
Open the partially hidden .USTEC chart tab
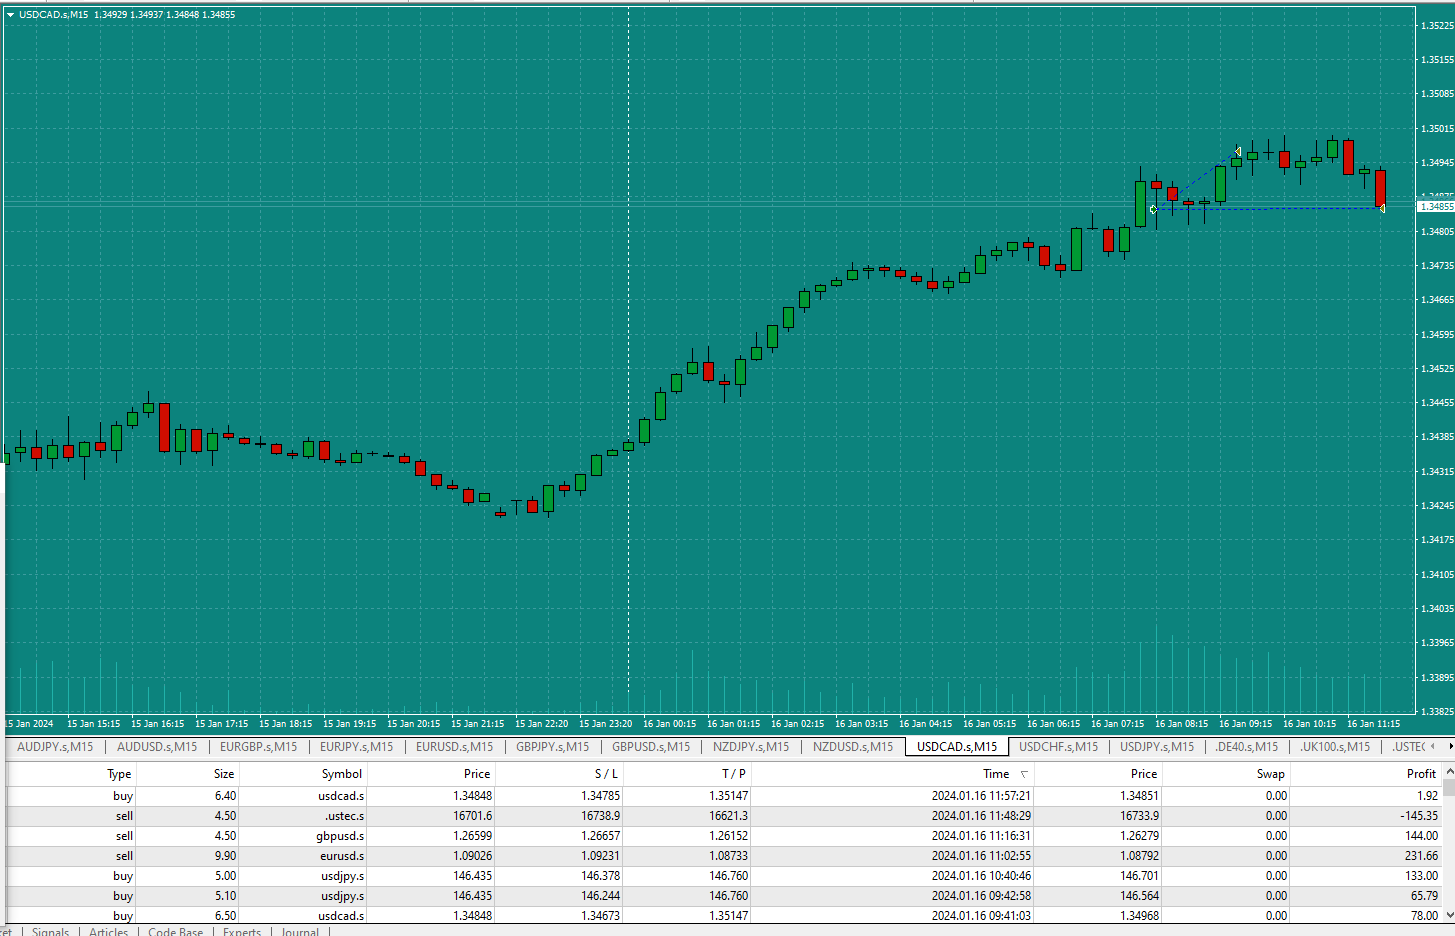(x=1408, y=747)
